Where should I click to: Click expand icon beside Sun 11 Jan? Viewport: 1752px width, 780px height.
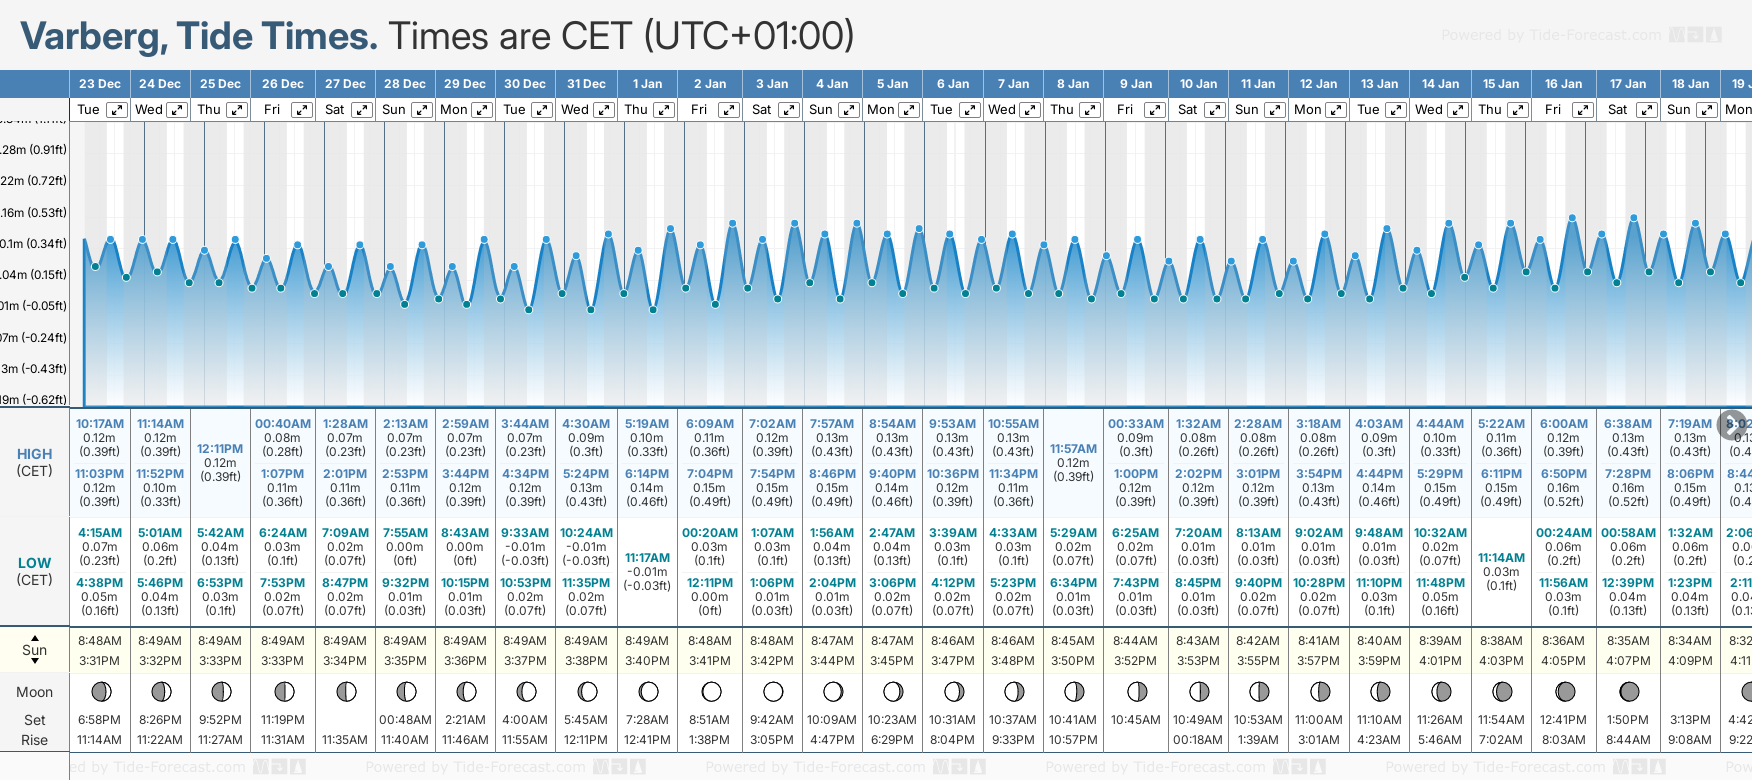1275,110
